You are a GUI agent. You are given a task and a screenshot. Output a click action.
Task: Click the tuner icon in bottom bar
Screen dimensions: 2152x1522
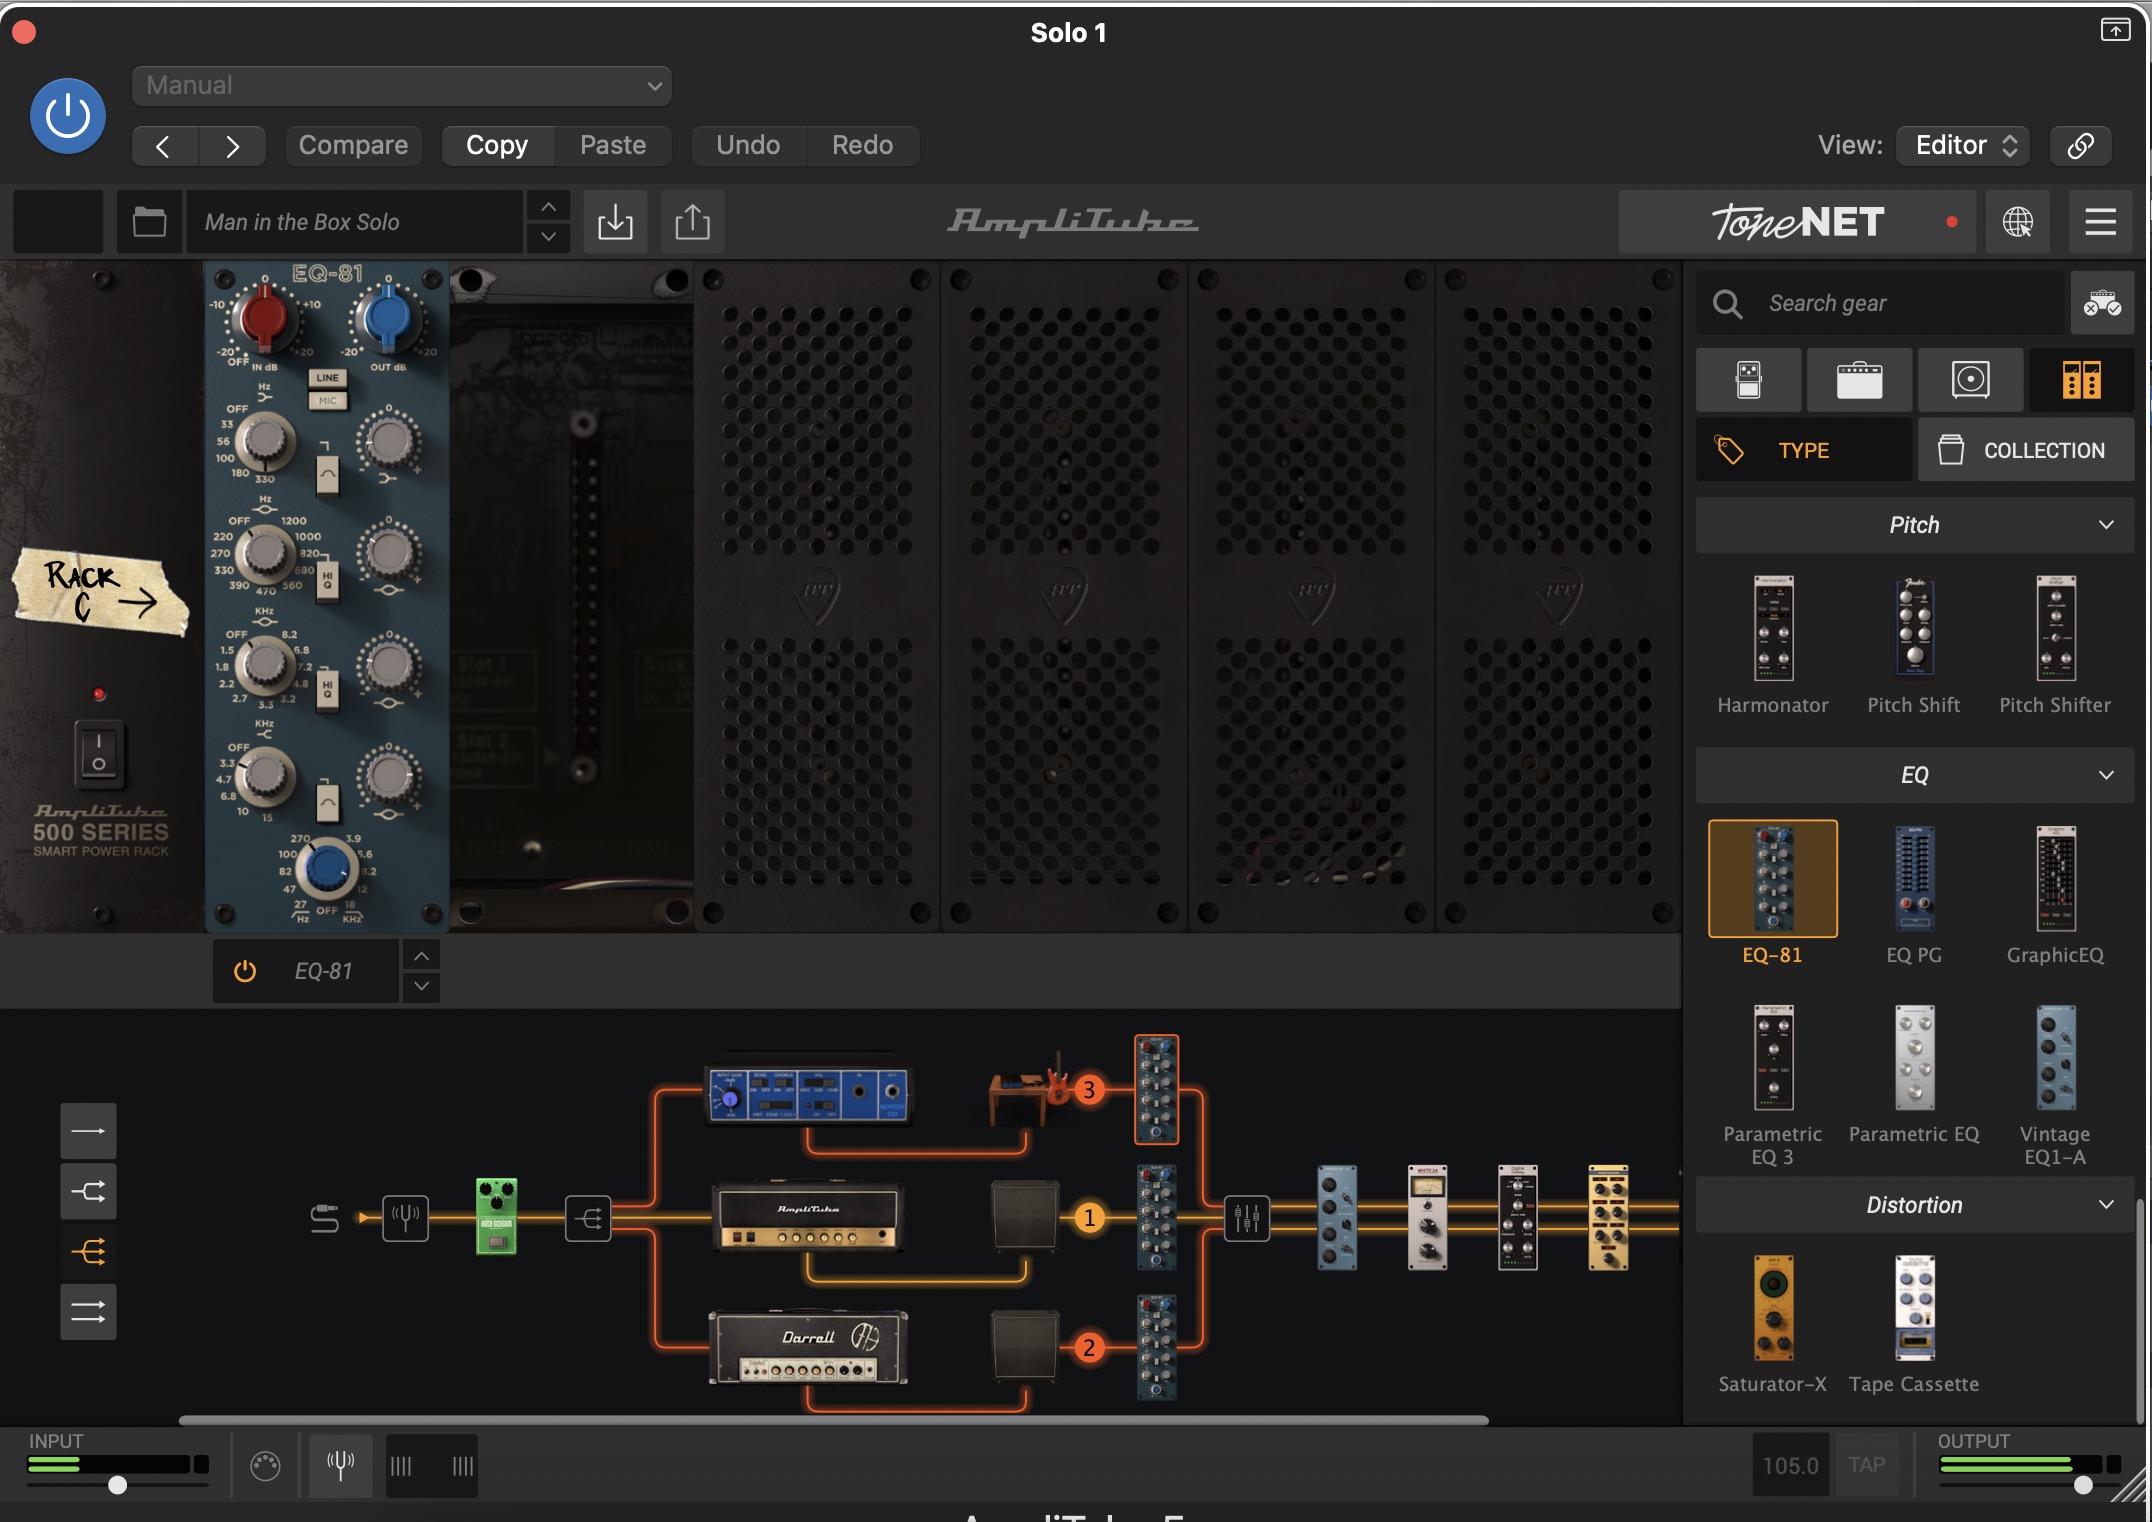tap(340, 1466)
